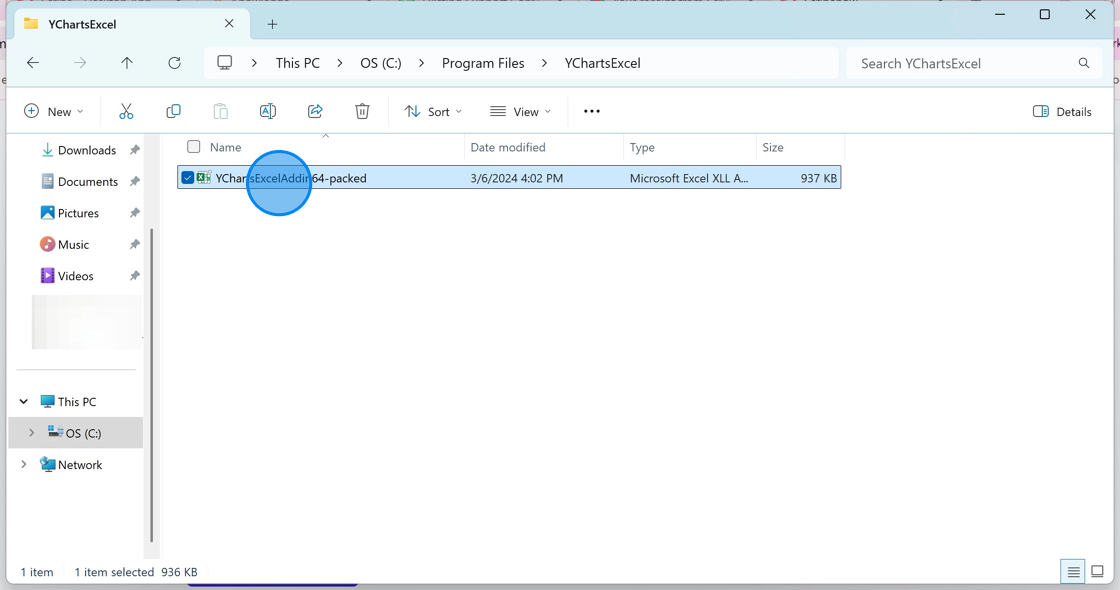The width and height of the screenshot is (1120, 590).
Task: Uncheck the YChartsExcelAddin64-packed file checkbox
Action: (x=187, y=177)
